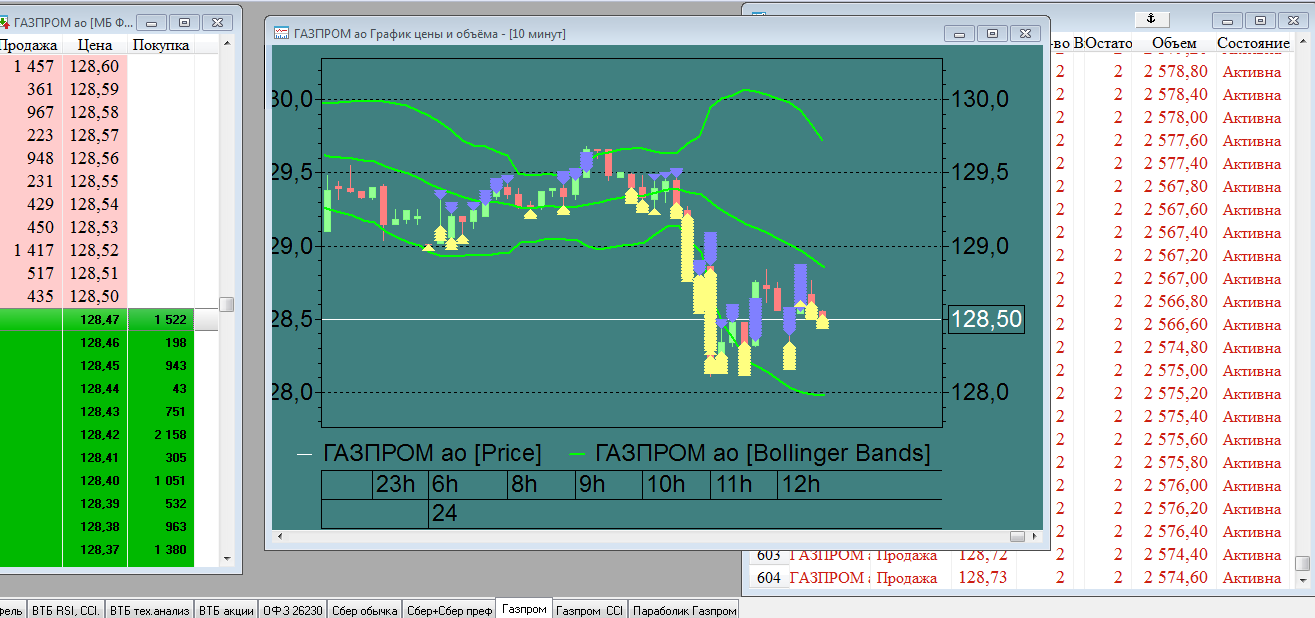Click Активна status in the 2 574,60 row

click(x=1251, y=578)
